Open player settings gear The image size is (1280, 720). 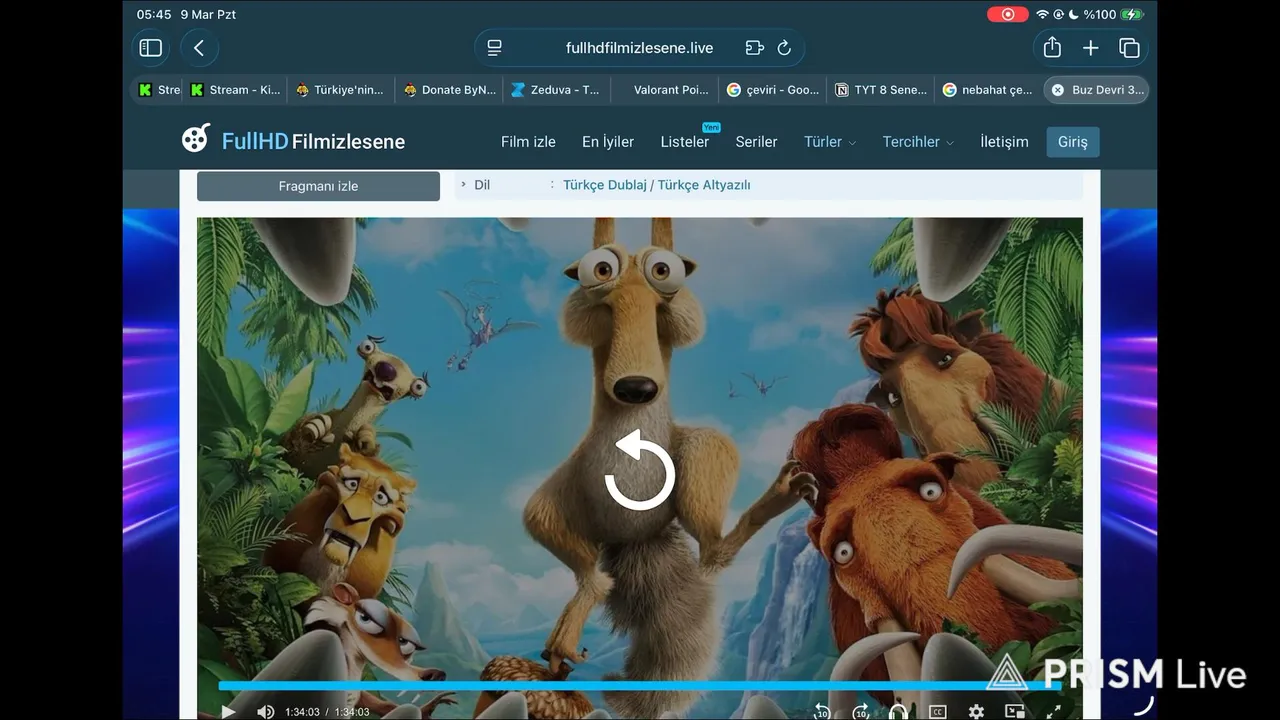[x=976, y=712]
